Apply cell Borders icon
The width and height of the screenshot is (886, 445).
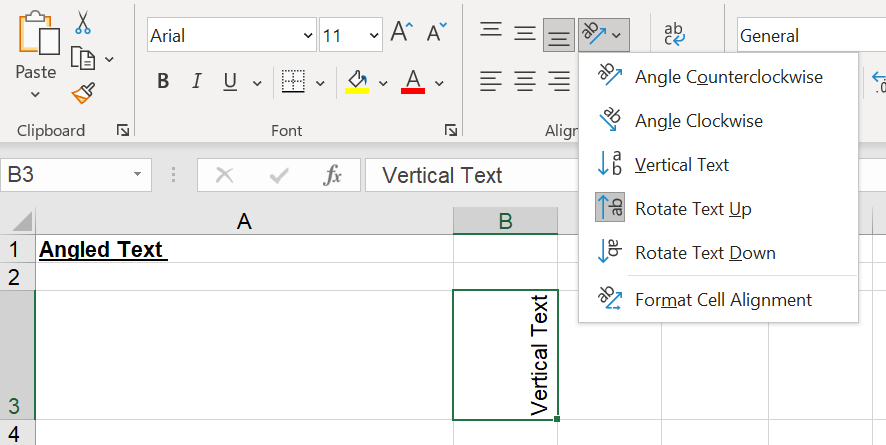[x=293, y=81]
